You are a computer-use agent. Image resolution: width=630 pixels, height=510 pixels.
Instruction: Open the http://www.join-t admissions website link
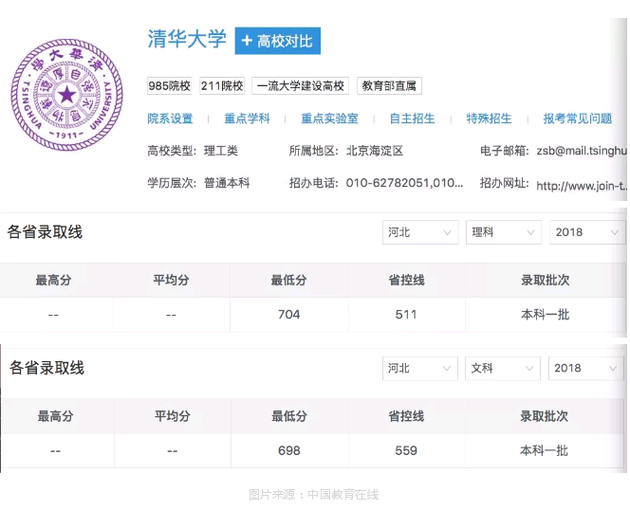[581, 186]
